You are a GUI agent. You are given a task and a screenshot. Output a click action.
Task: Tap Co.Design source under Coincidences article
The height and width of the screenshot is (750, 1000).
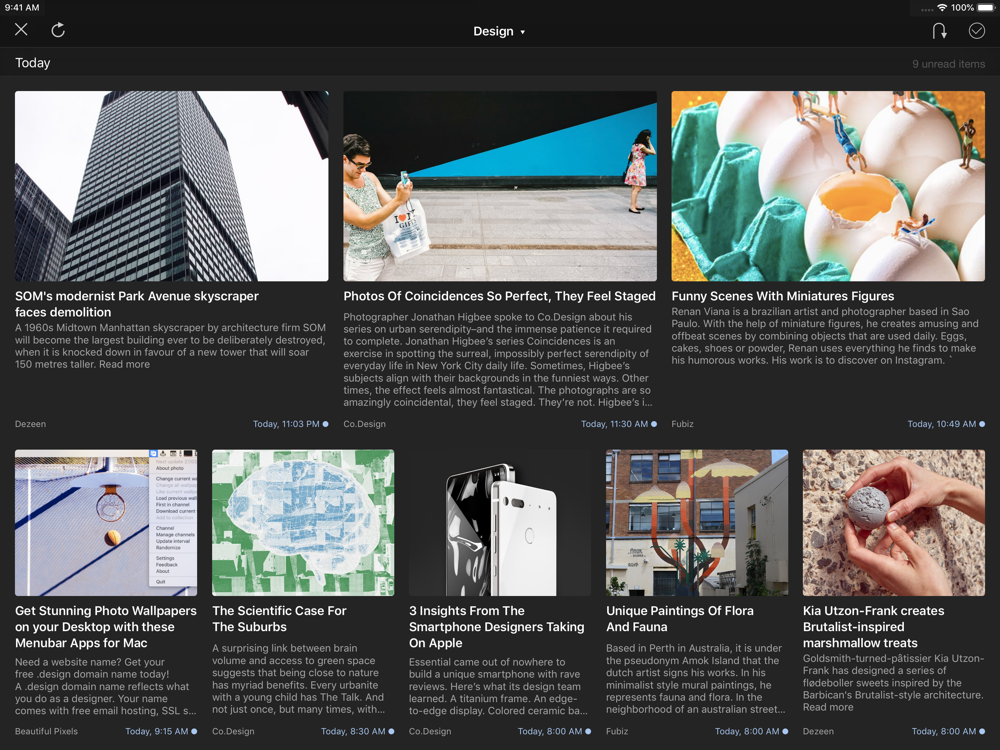point(364,424)
